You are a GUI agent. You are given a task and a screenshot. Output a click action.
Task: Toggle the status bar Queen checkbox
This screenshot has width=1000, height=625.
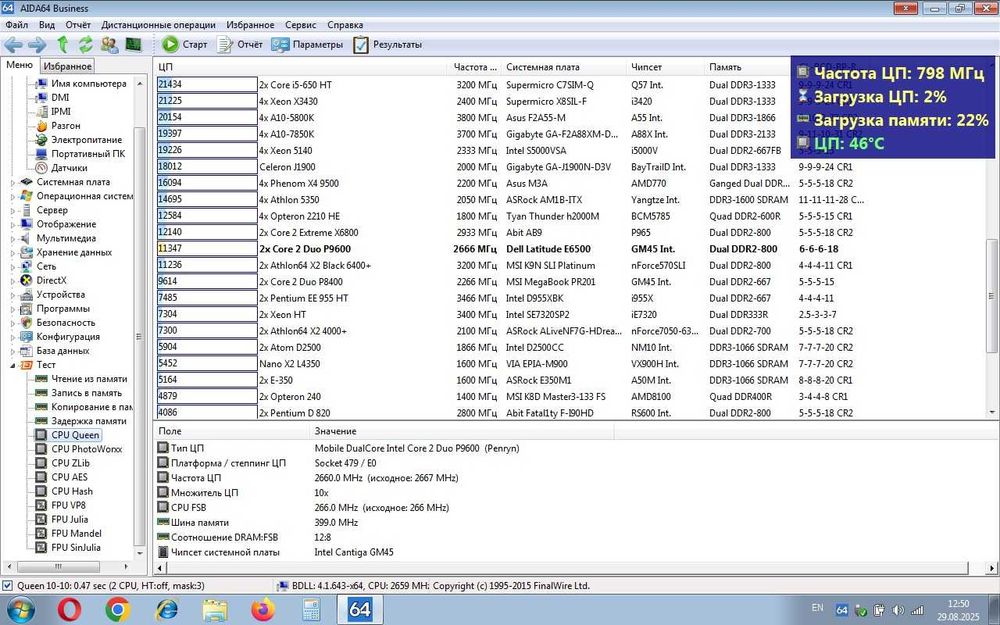(x=7, y=585)
